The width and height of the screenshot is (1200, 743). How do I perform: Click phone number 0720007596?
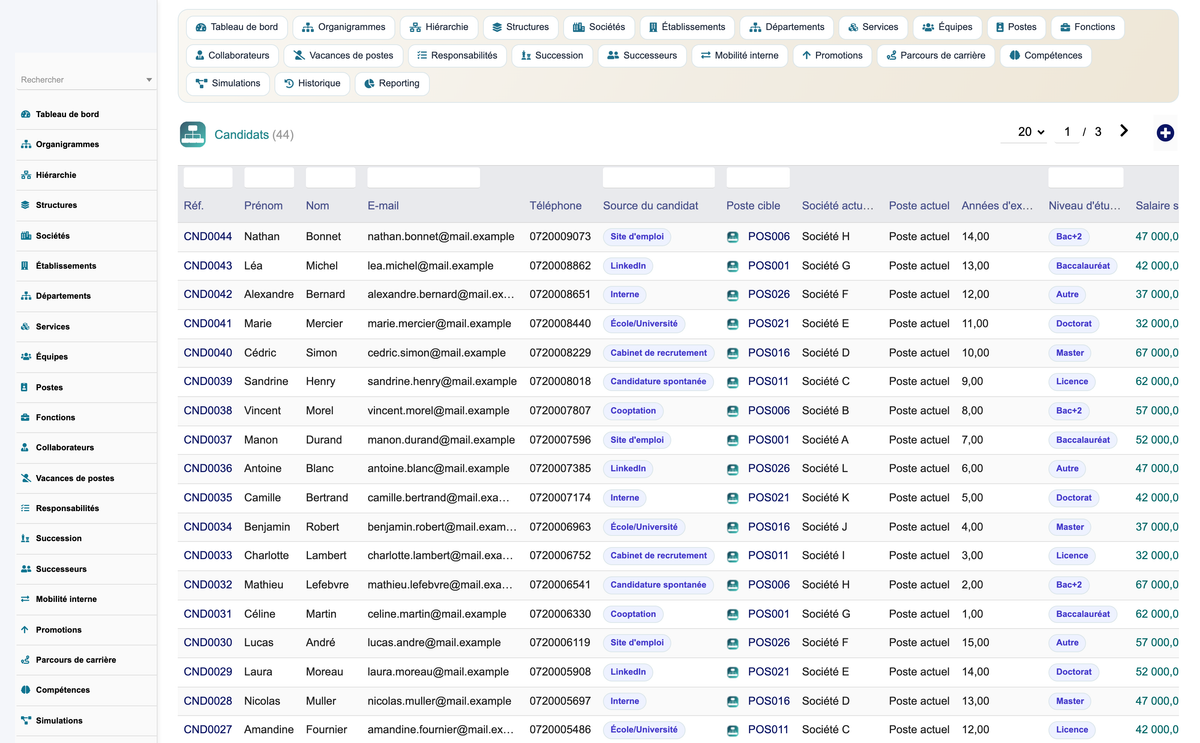pos(560,440)
